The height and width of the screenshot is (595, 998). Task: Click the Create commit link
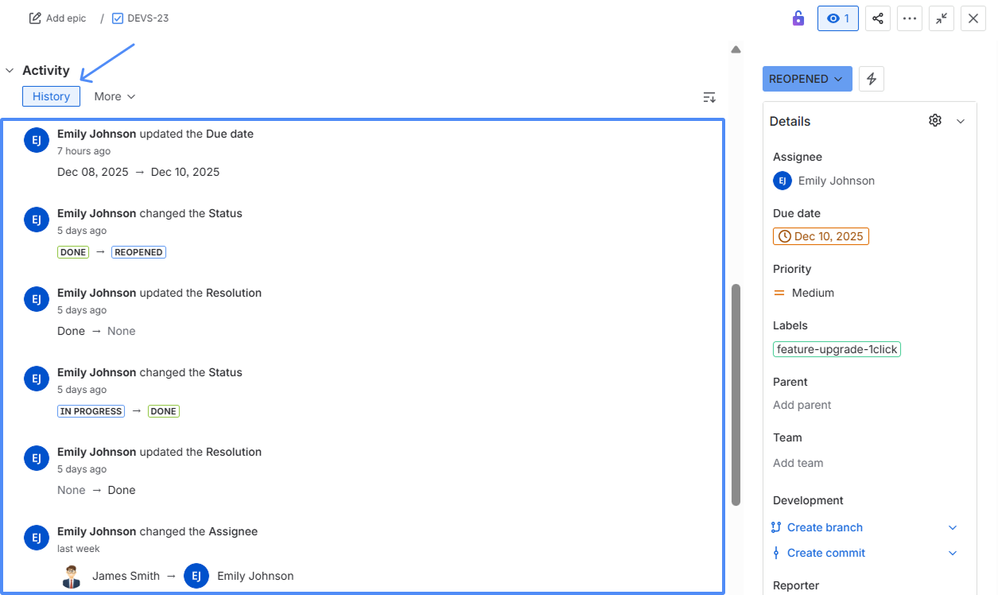[825, 552]
